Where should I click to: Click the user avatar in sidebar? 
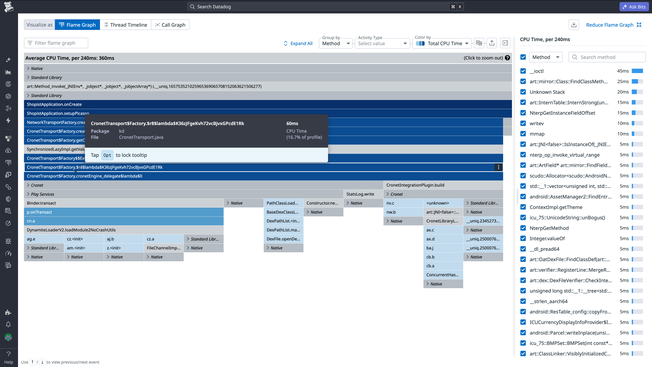8,337
